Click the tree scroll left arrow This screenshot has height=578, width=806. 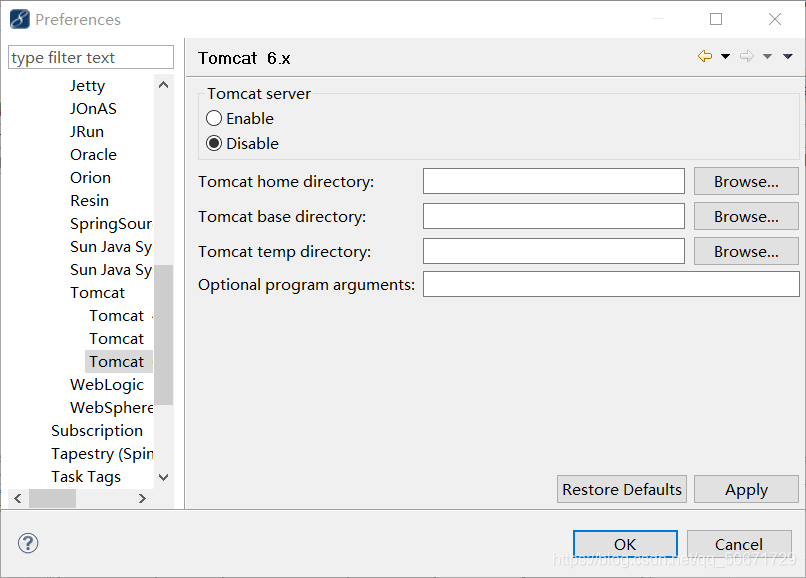point(18,498)
